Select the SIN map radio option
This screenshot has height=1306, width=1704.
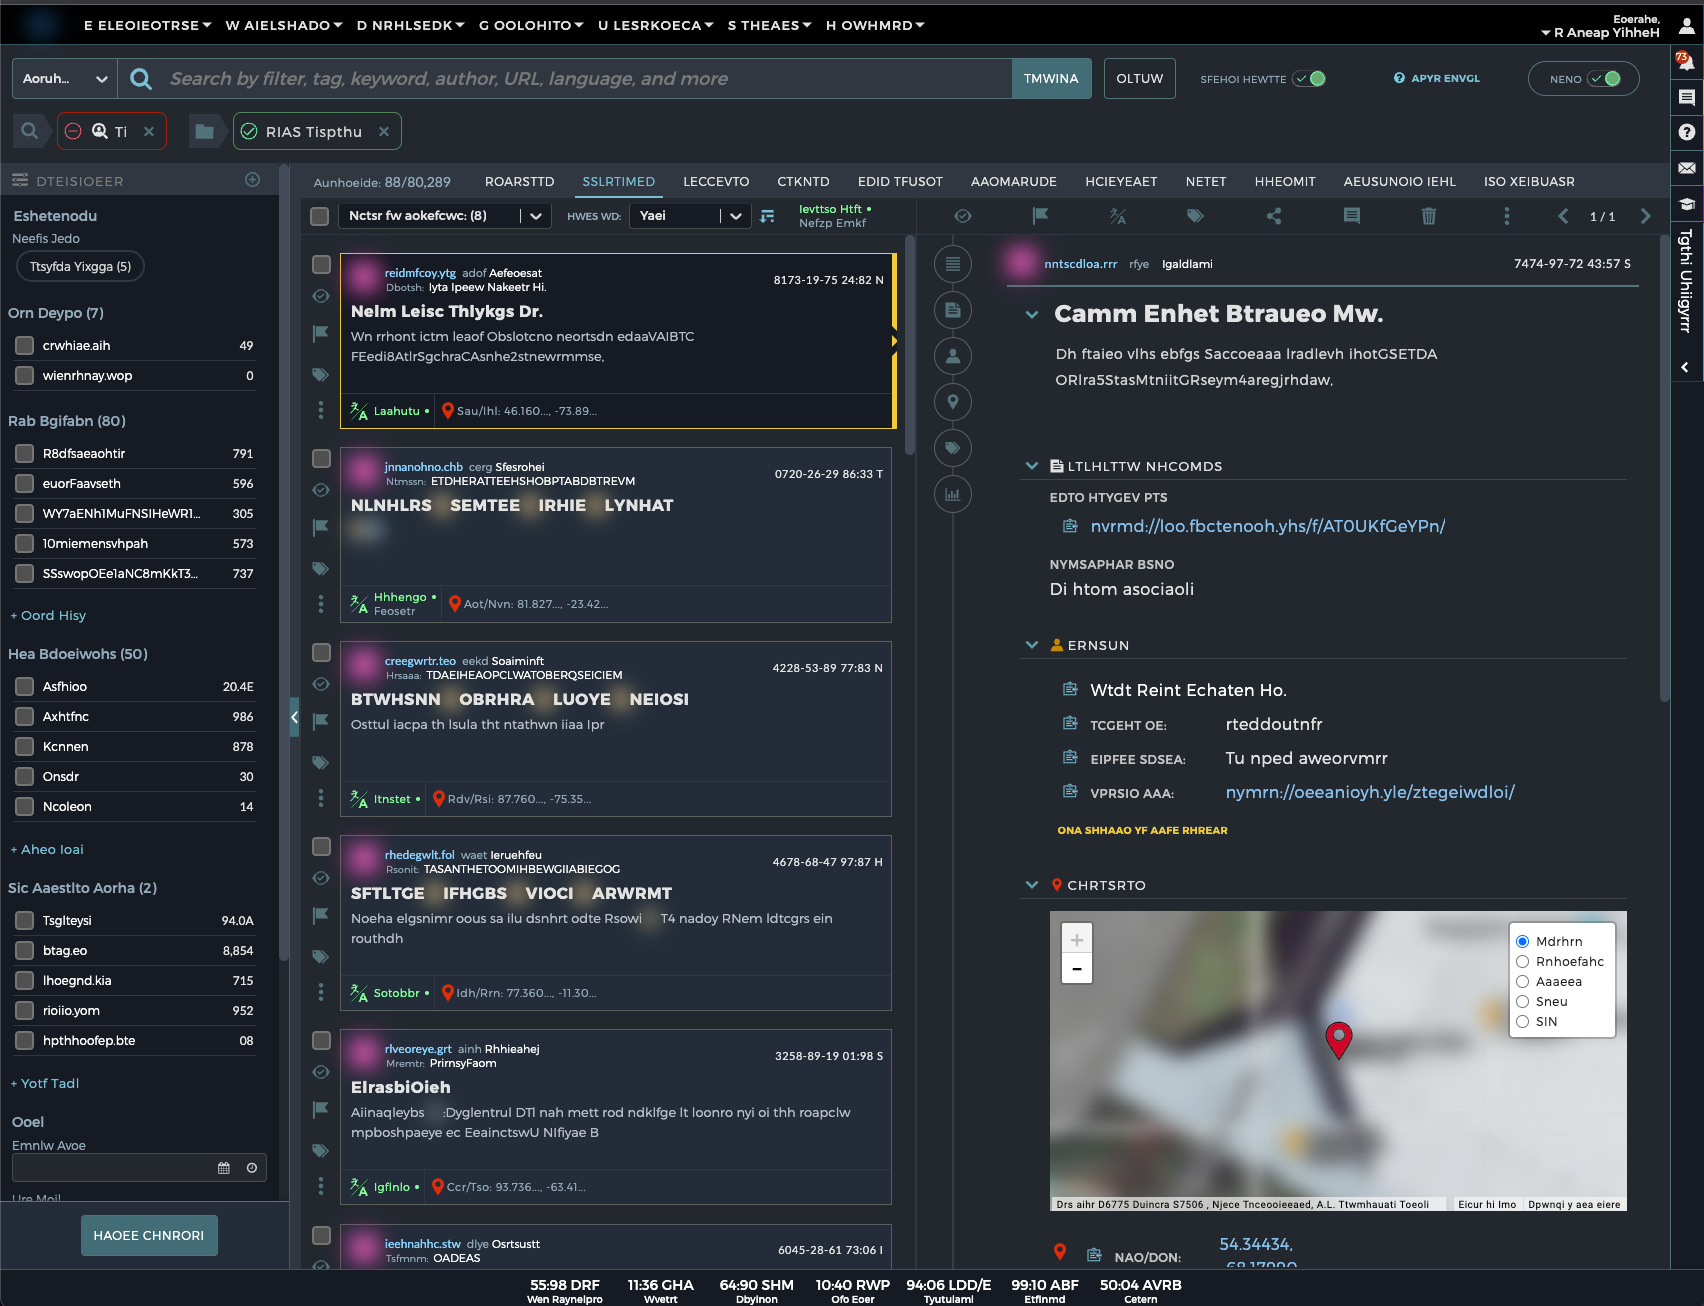click(1522, 1021)
